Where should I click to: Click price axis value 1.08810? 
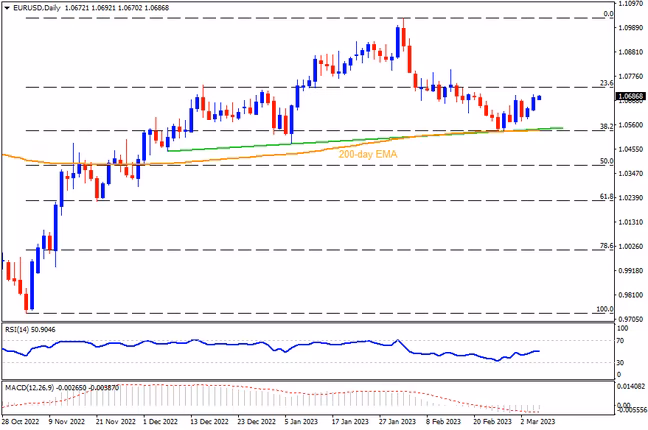[x=631, y=52]
